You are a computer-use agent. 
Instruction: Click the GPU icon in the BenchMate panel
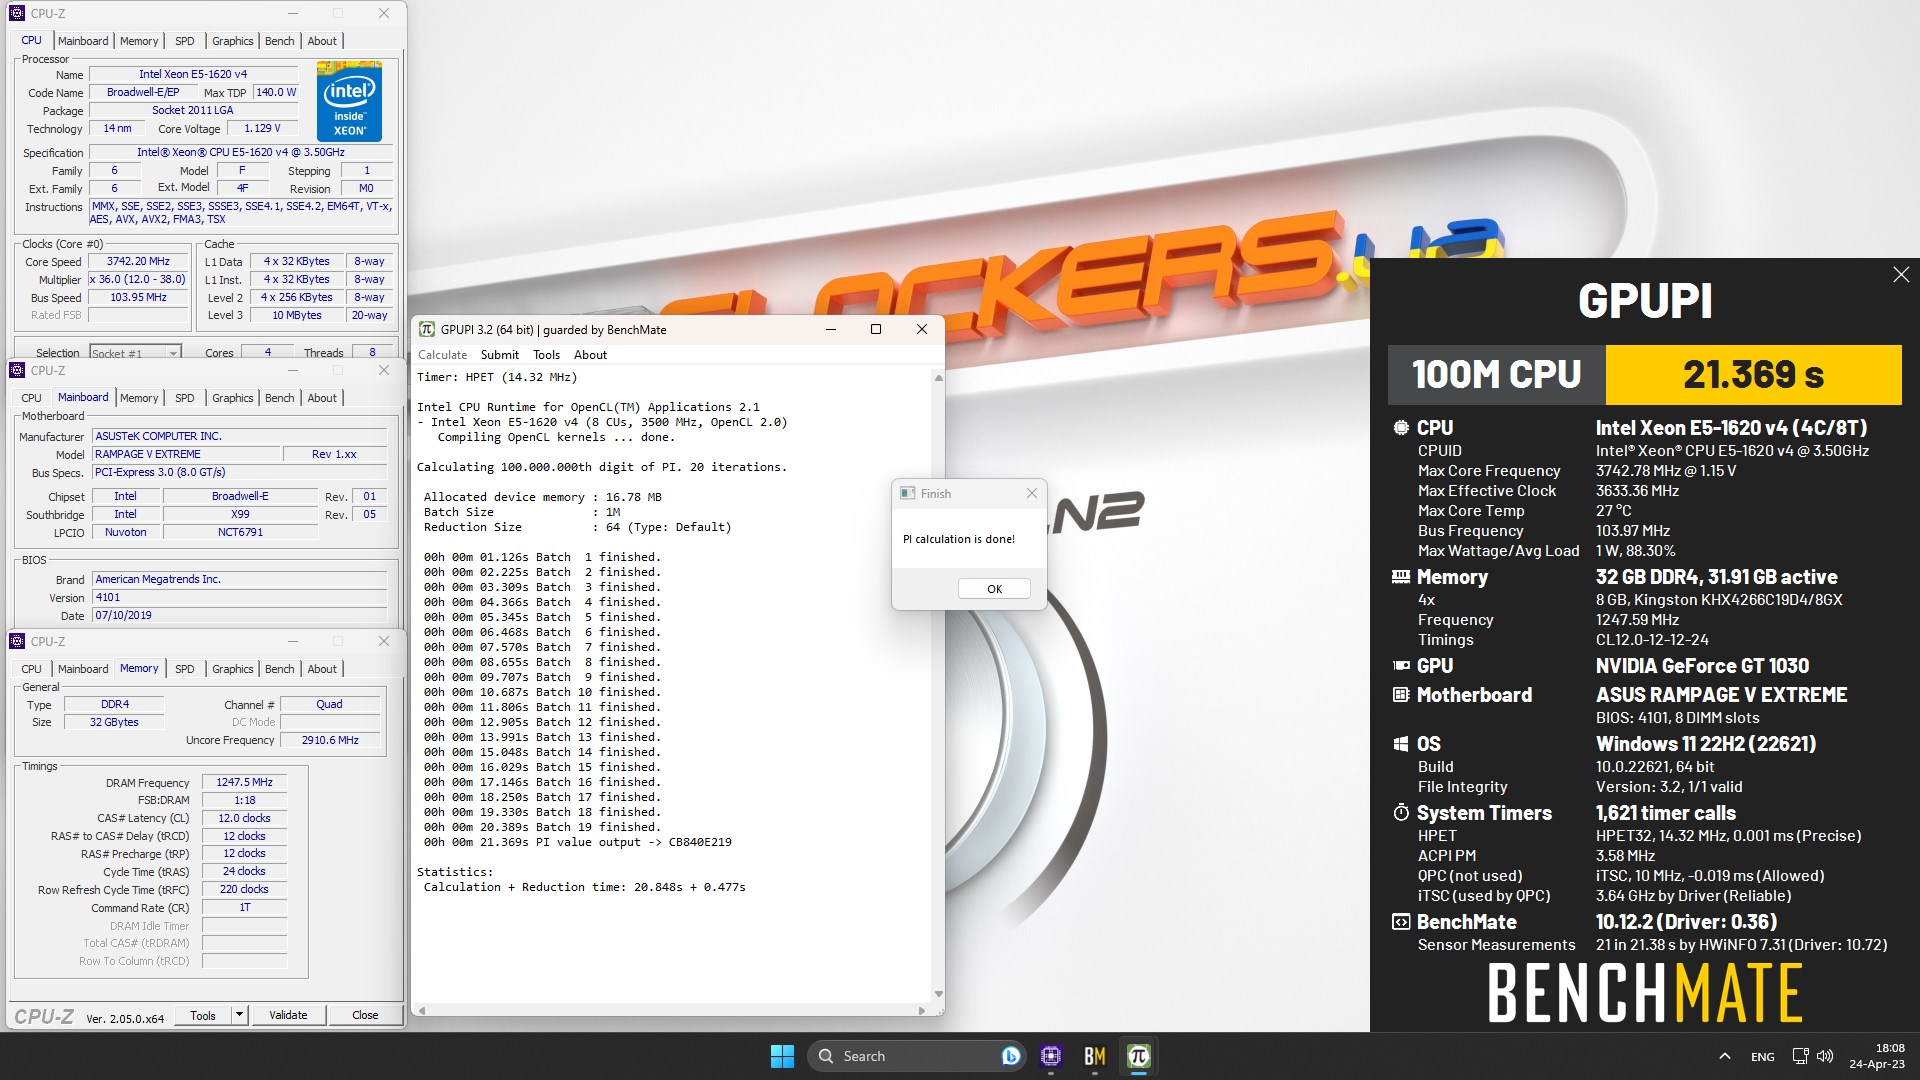click(1401, 666)
